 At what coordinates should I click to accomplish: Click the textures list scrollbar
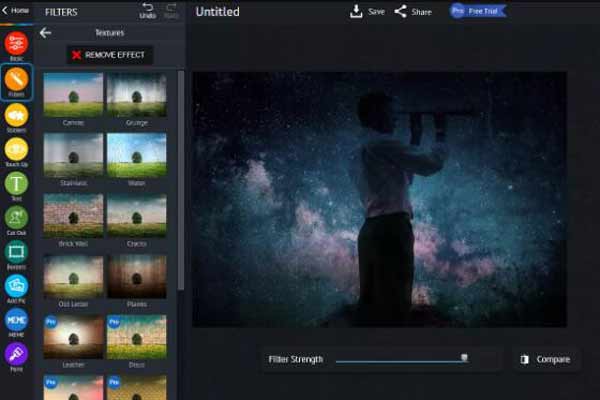pos(181,180)
